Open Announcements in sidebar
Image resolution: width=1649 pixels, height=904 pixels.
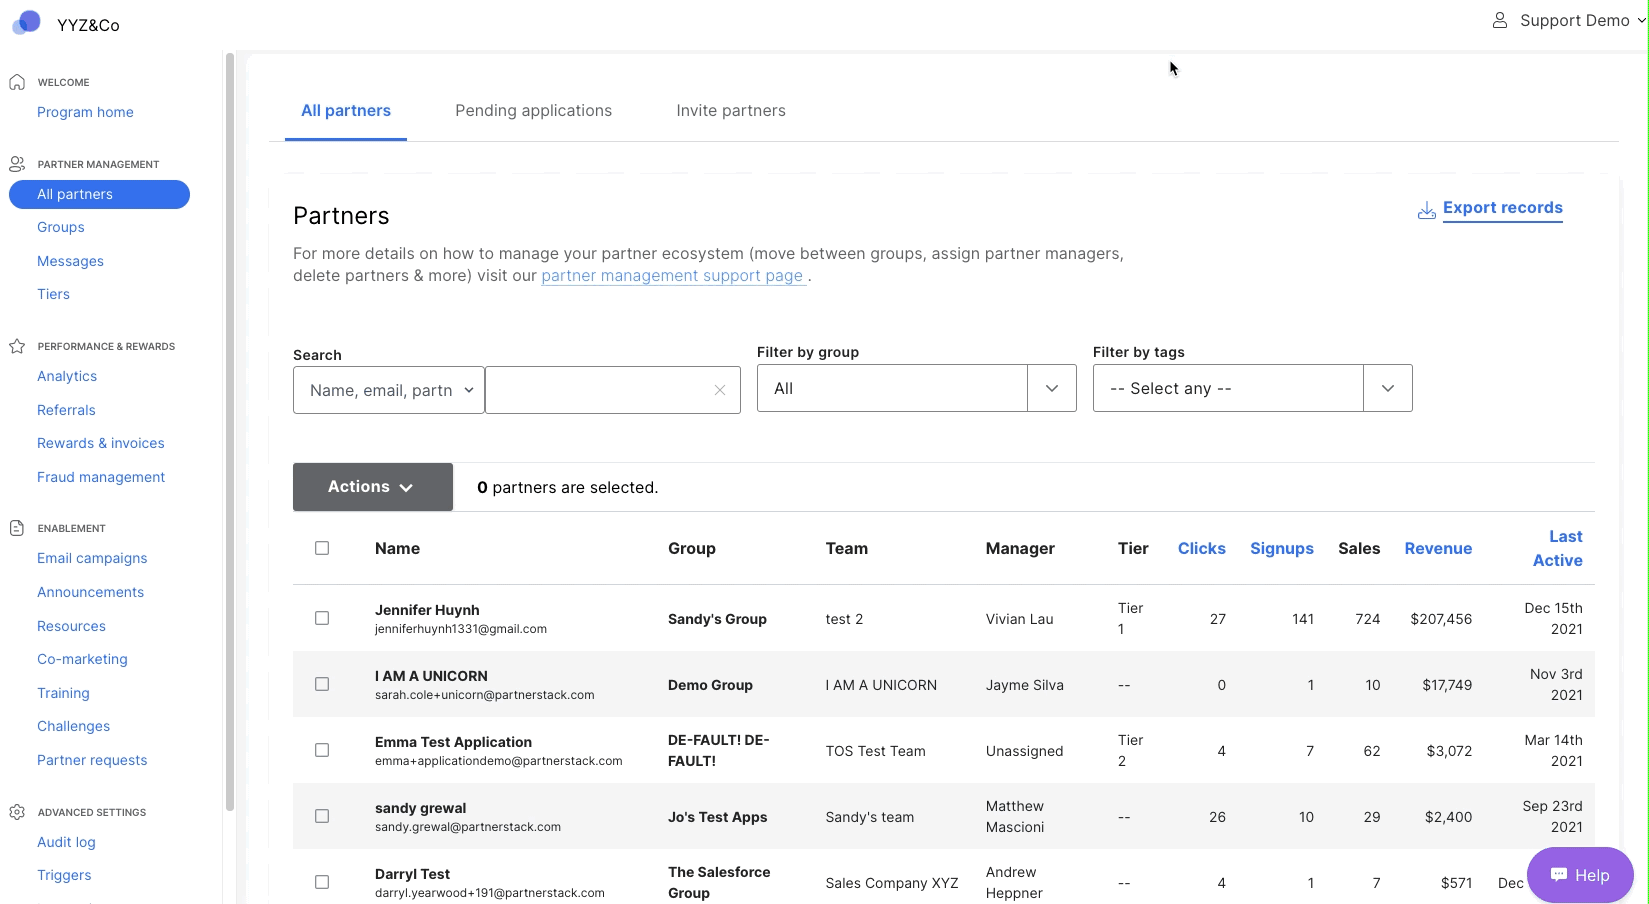coord(90,592)
